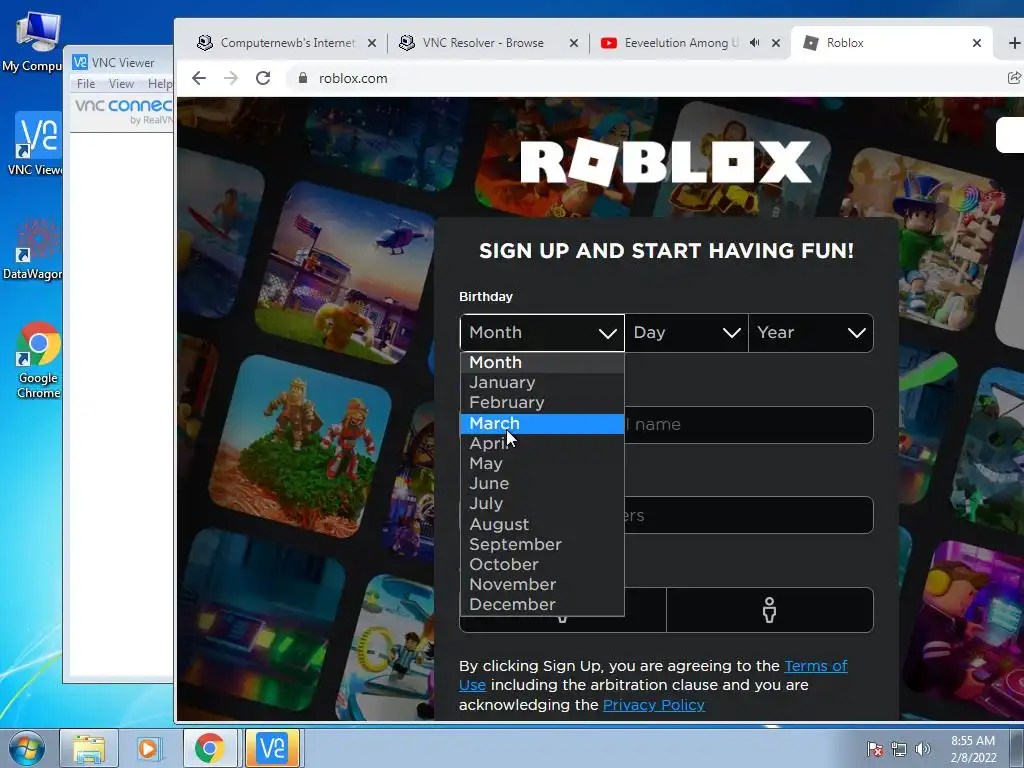Open the My Computer desktop icon

click(x=36, y=40)
